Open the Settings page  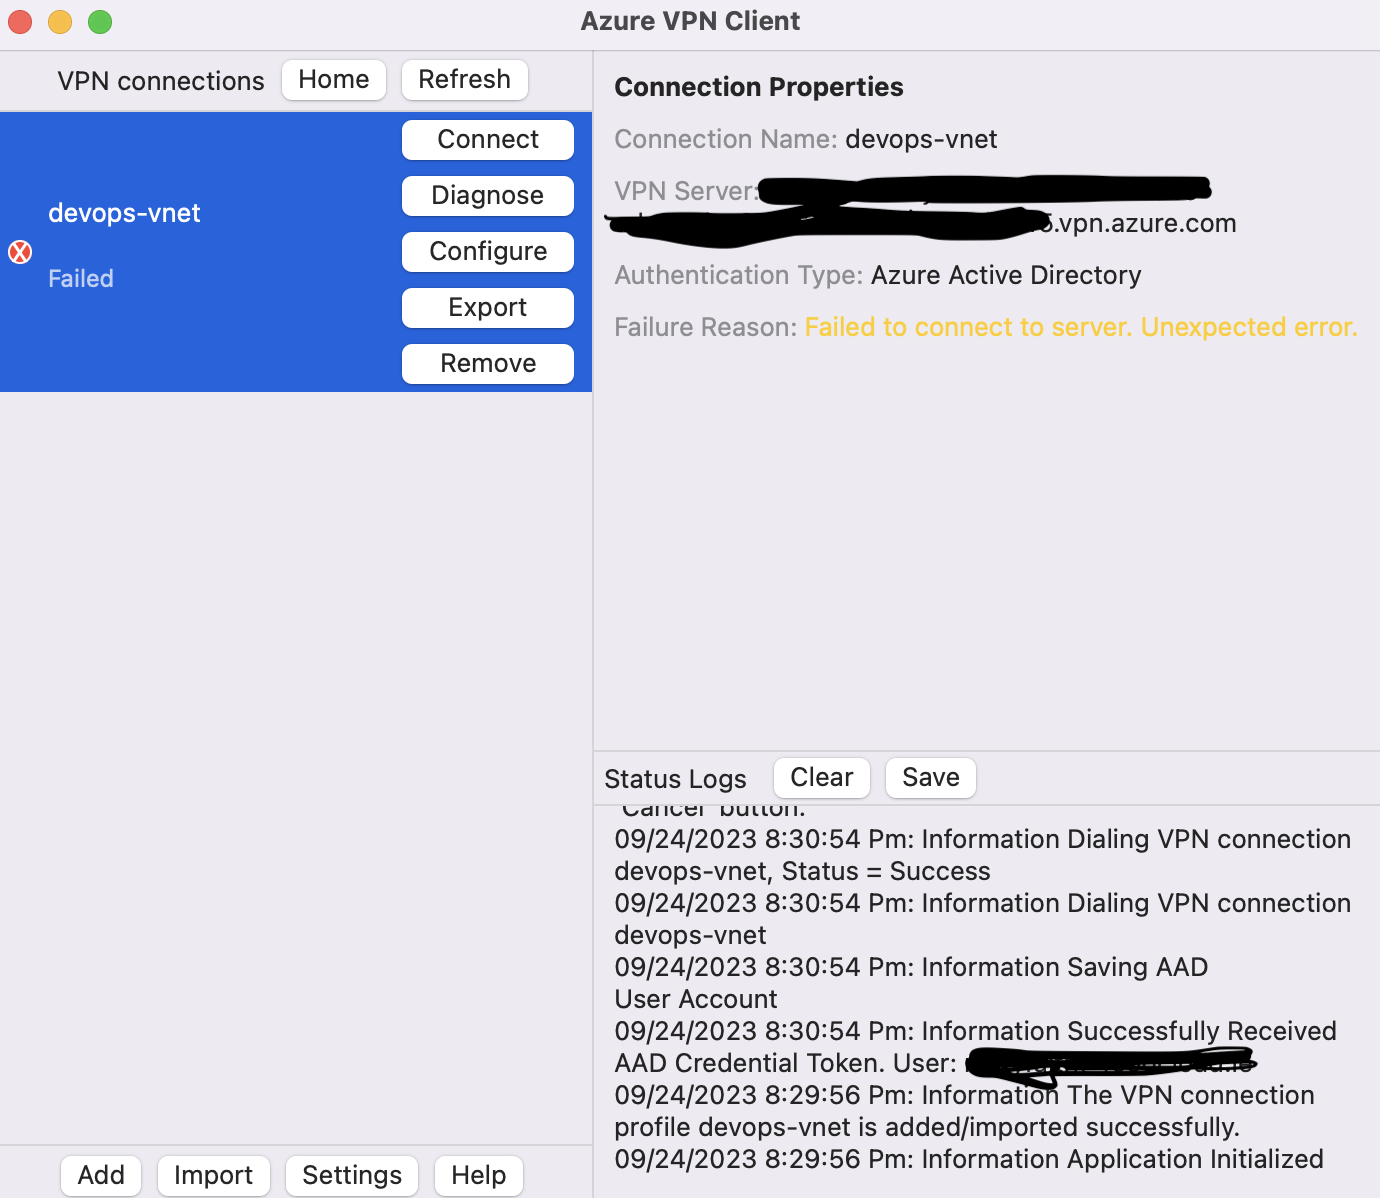(352, 1175)
